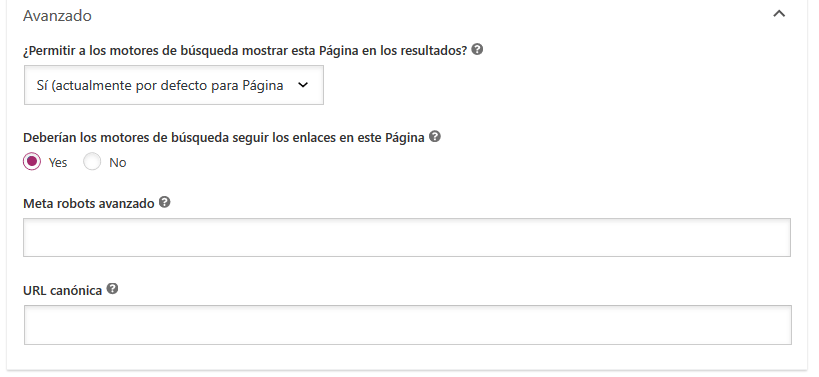This screenshot has height=377, width=819.
Task: Click the Avanzado section heading text
Action: [57, 16]
